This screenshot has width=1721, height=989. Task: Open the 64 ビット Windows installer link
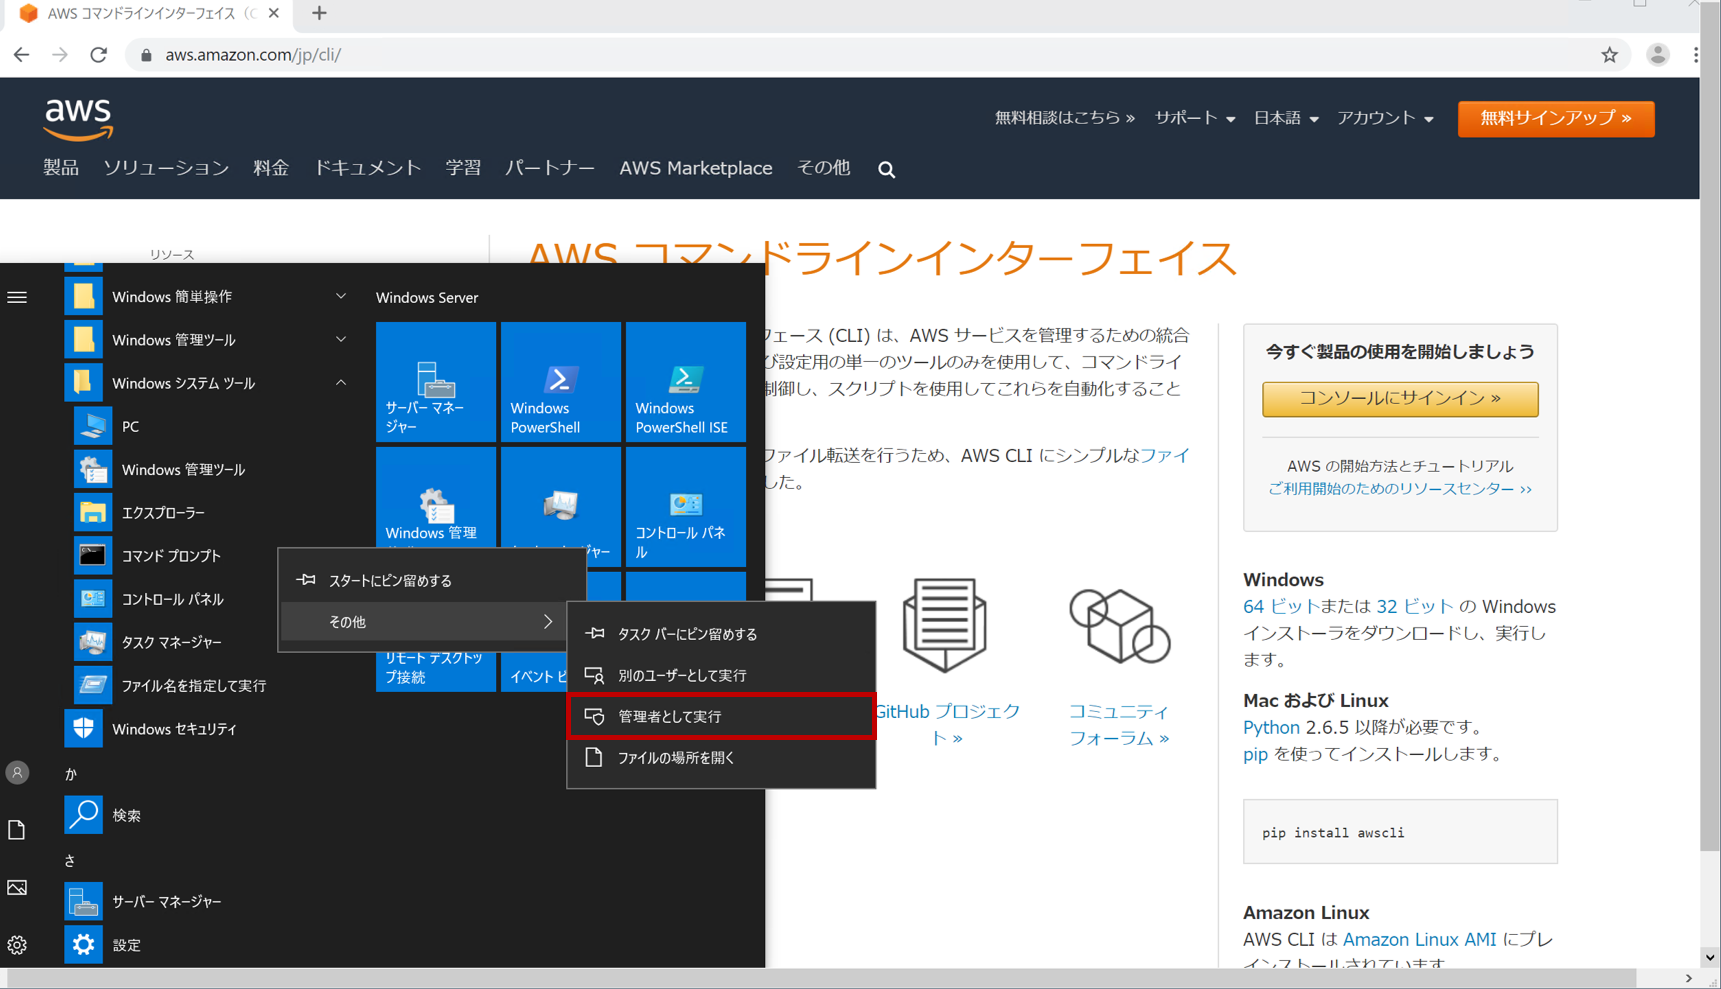pos(1281,606)
